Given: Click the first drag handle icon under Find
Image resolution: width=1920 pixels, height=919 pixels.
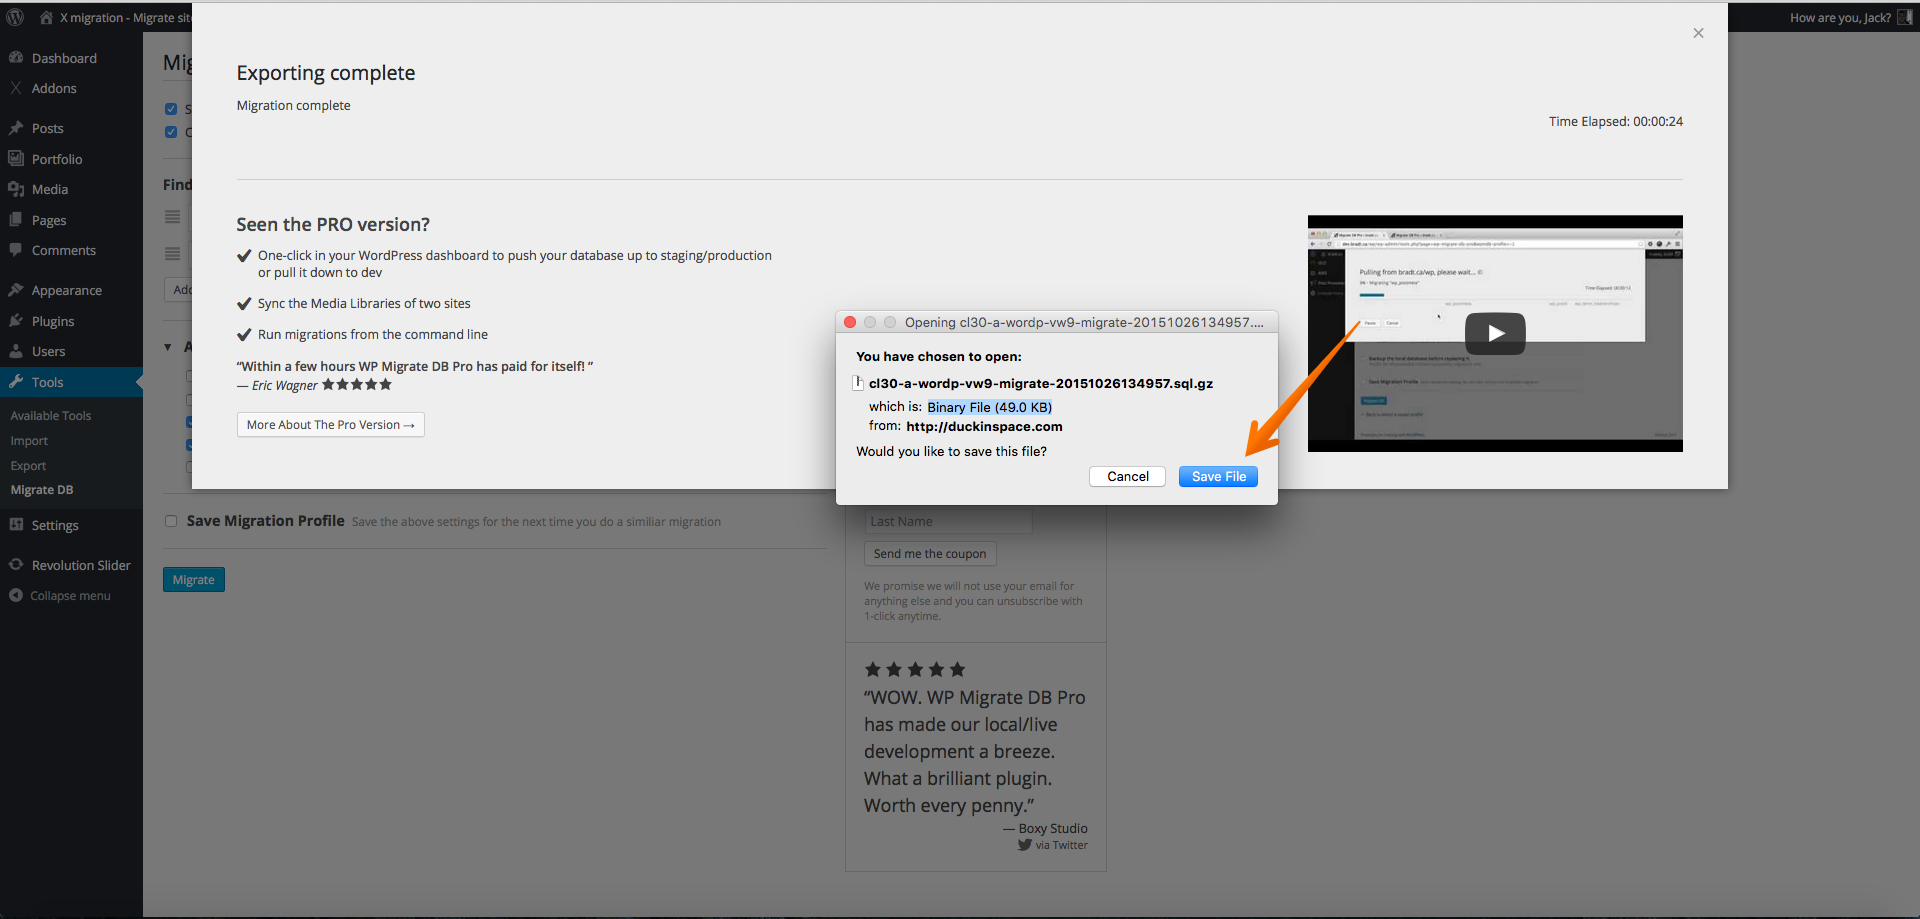Looking at the screenshot, I should click(x=173, y=217).
